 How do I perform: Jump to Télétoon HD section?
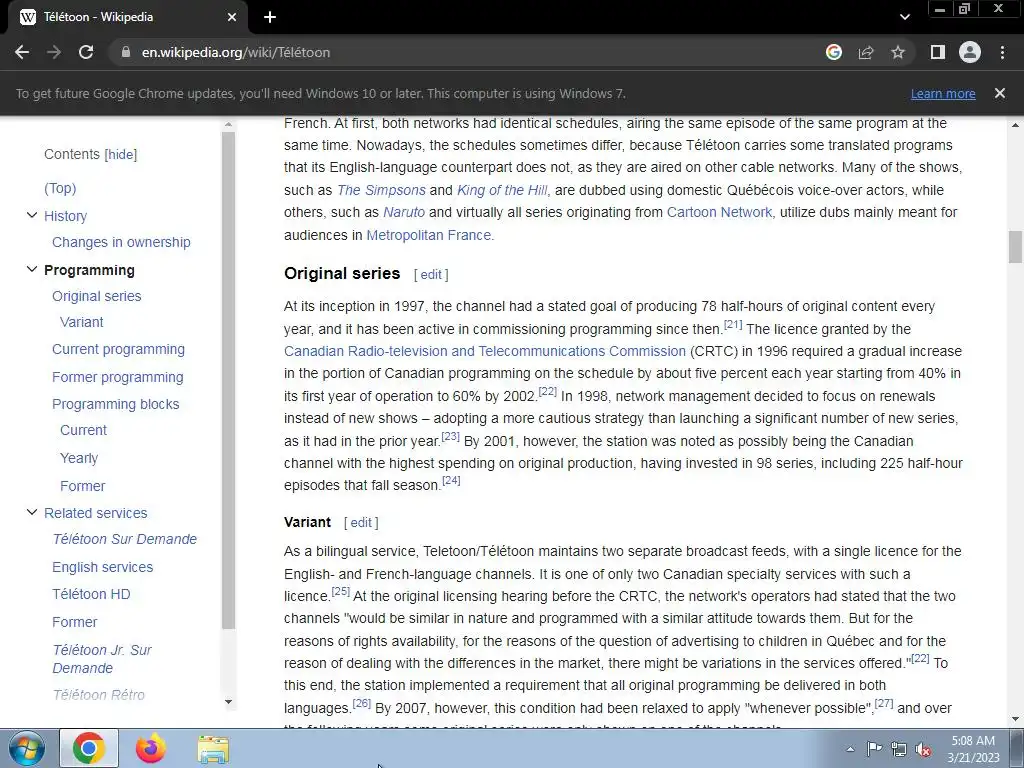tap(91, 594)
